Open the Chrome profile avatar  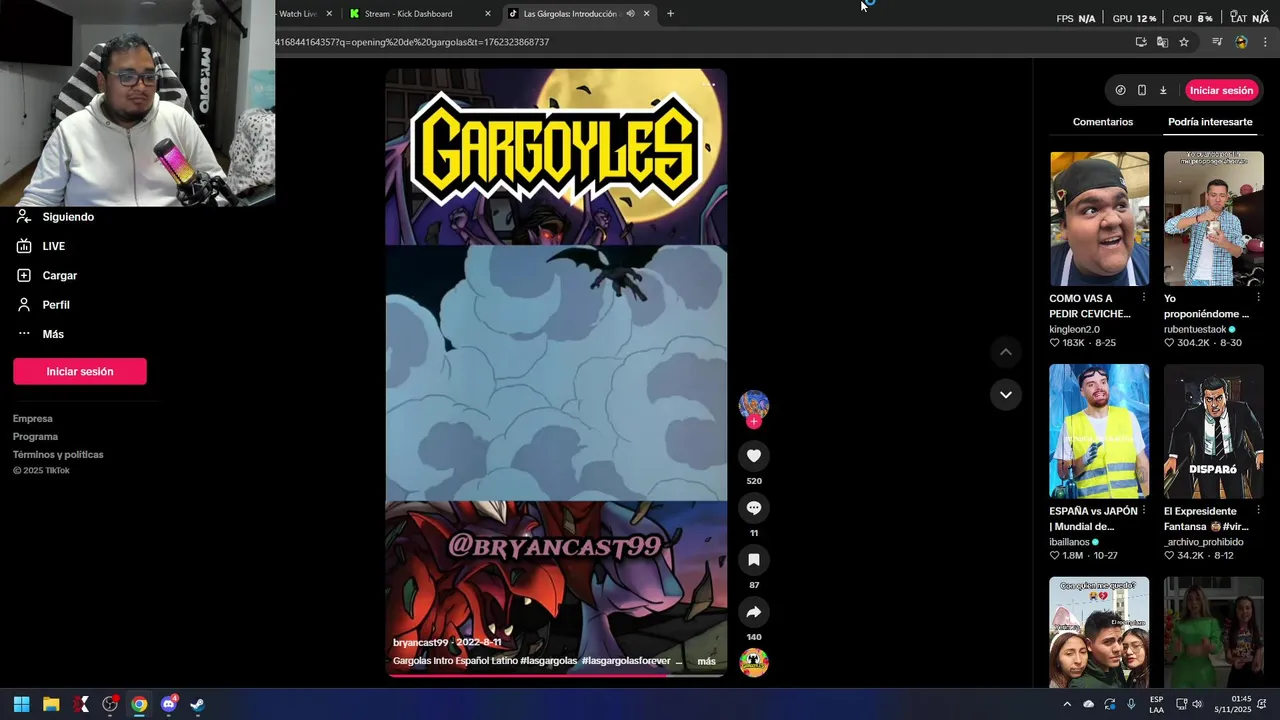coord(1241,42)
